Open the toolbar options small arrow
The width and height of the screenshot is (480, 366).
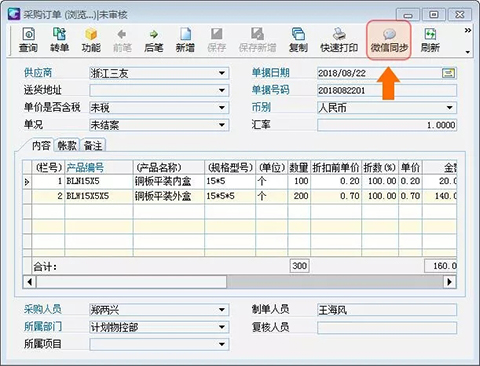click(x=468, y=52)
